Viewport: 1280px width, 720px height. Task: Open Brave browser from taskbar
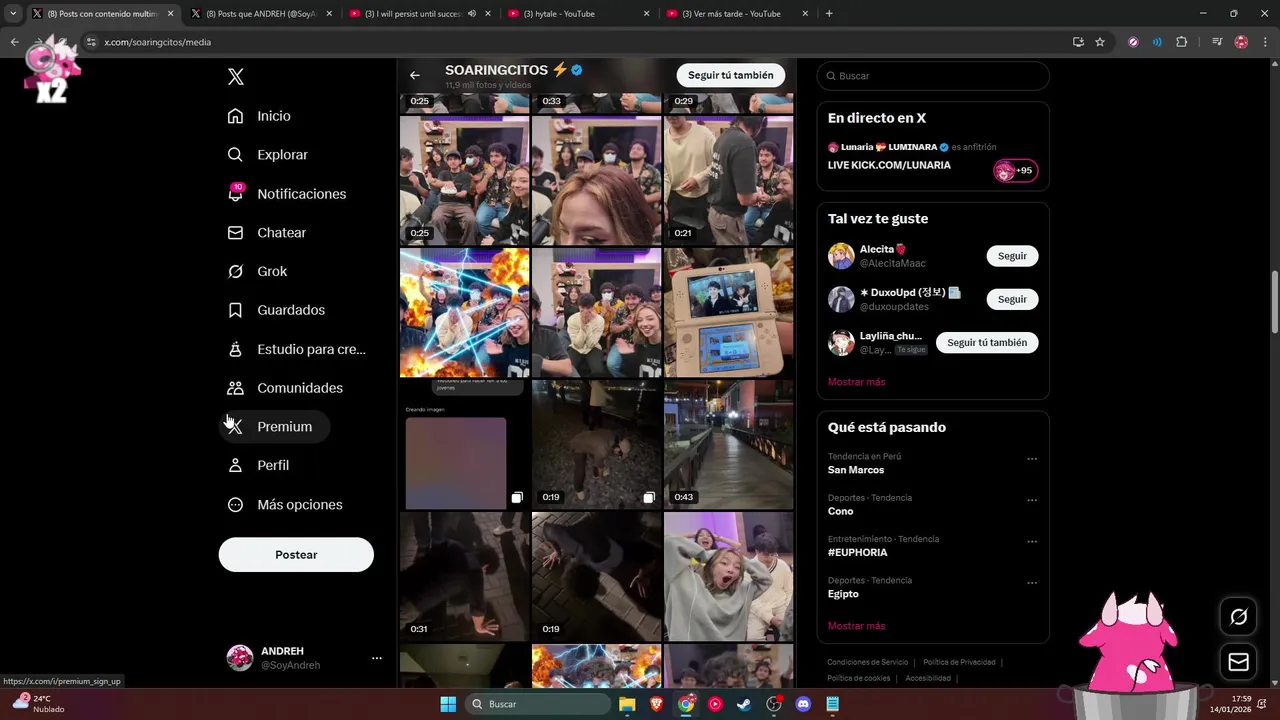[656, 704]
